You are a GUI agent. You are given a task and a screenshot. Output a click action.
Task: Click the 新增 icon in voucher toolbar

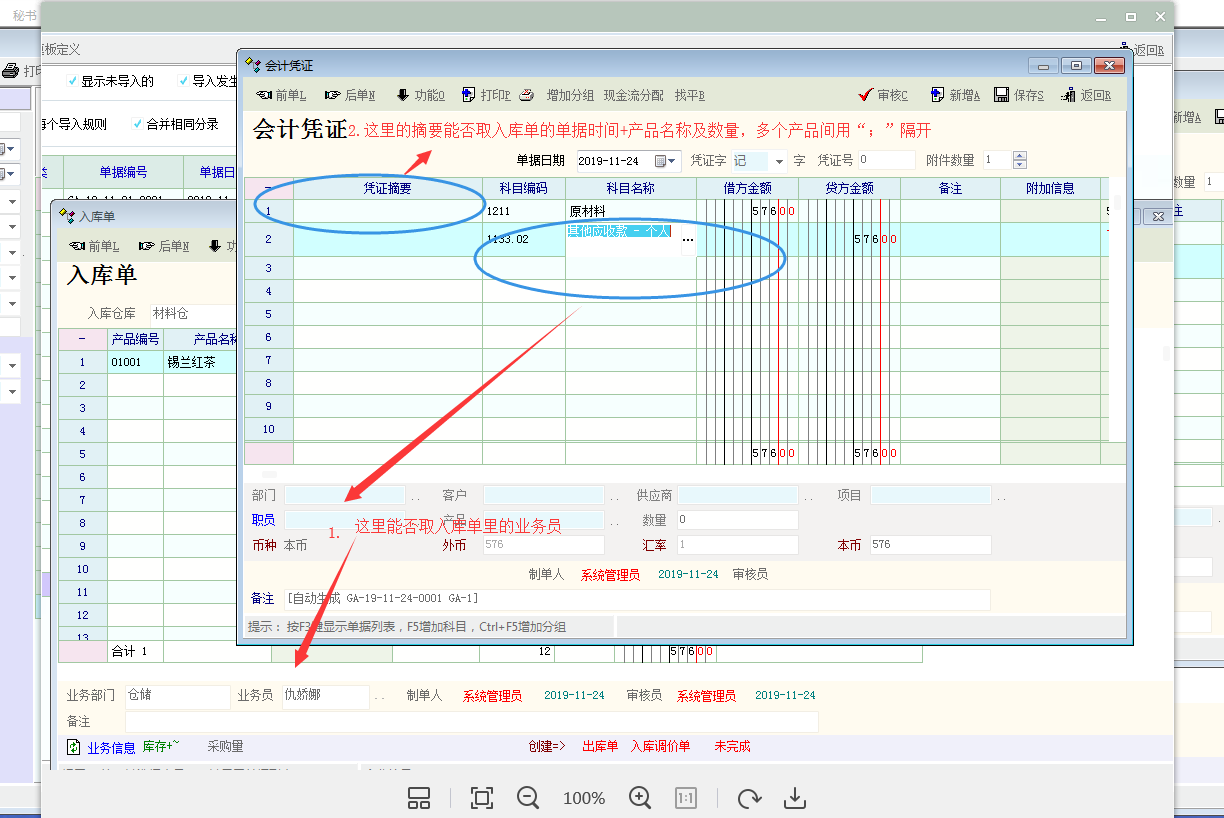point(937,95)
